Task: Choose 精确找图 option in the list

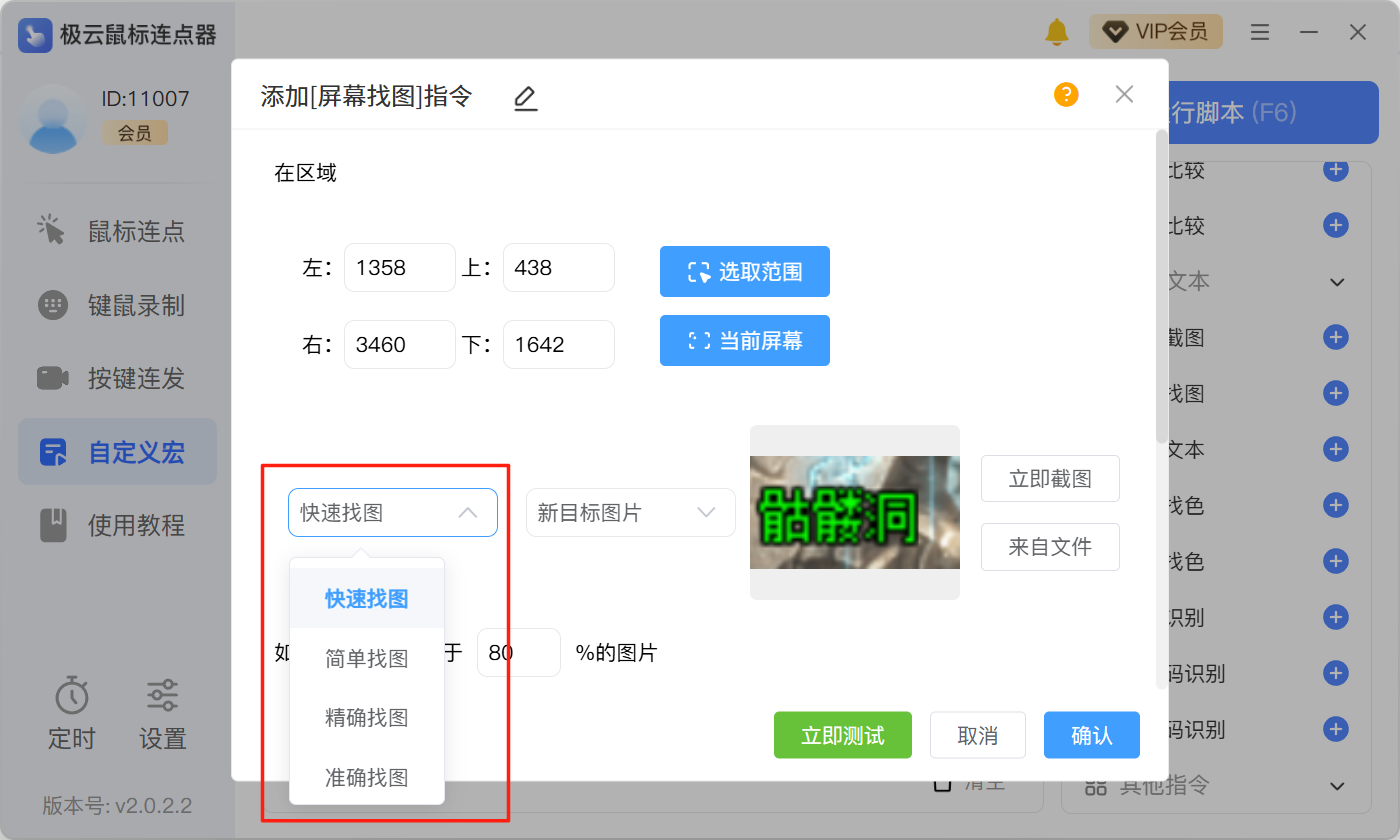Action: click(367, 718)
